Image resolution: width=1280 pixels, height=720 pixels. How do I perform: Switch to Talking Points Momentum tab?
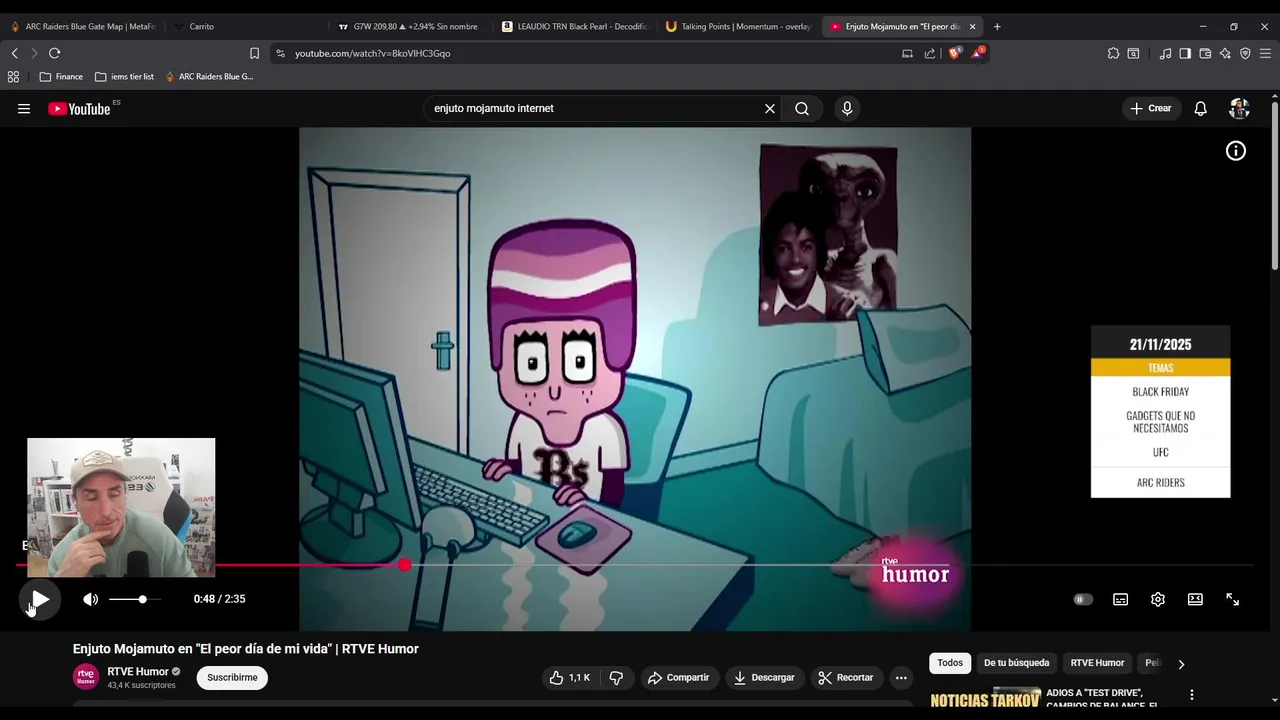pos(738,27)
